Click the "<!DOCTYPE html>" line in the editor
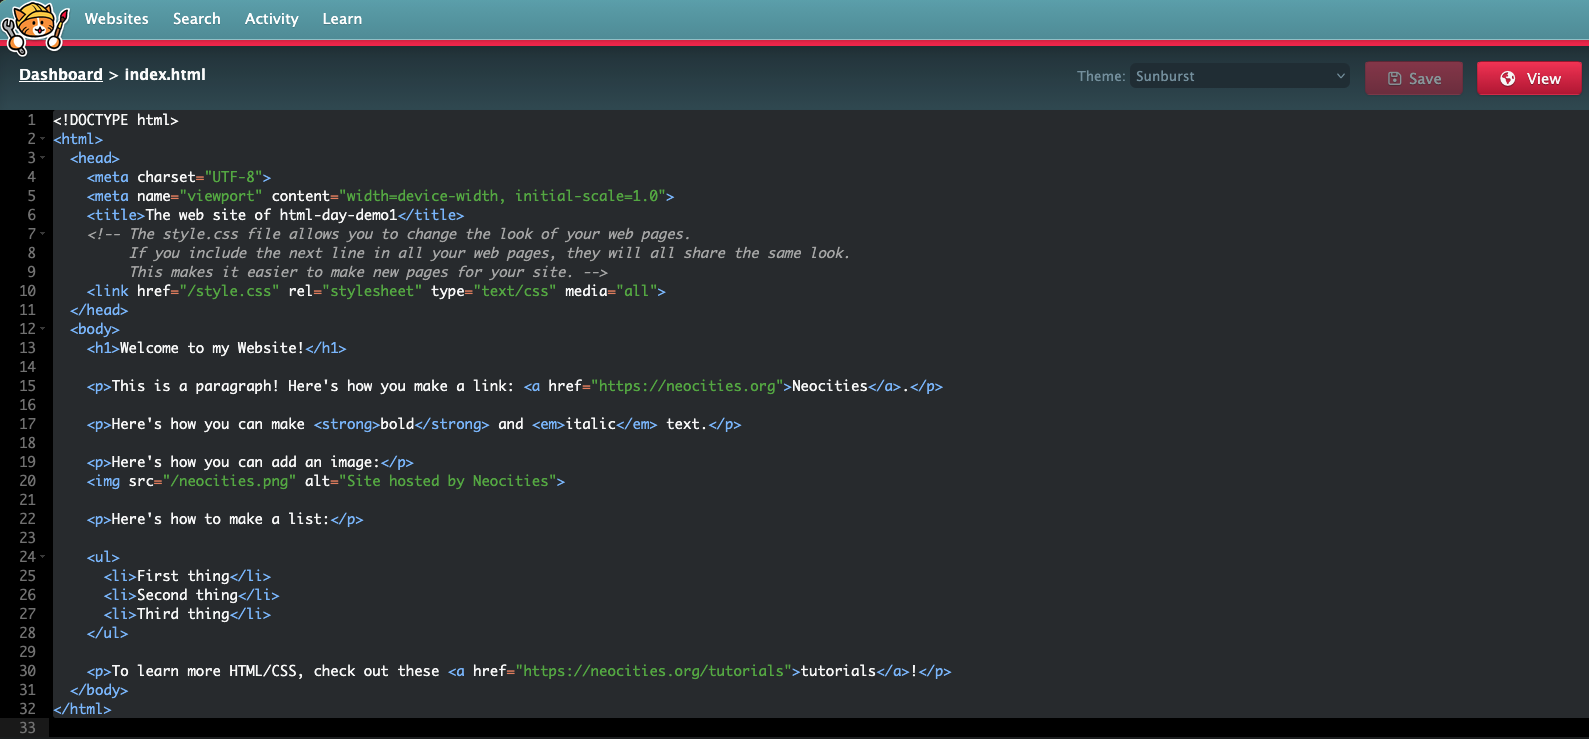1589x739 pixels. click(116, 120)
